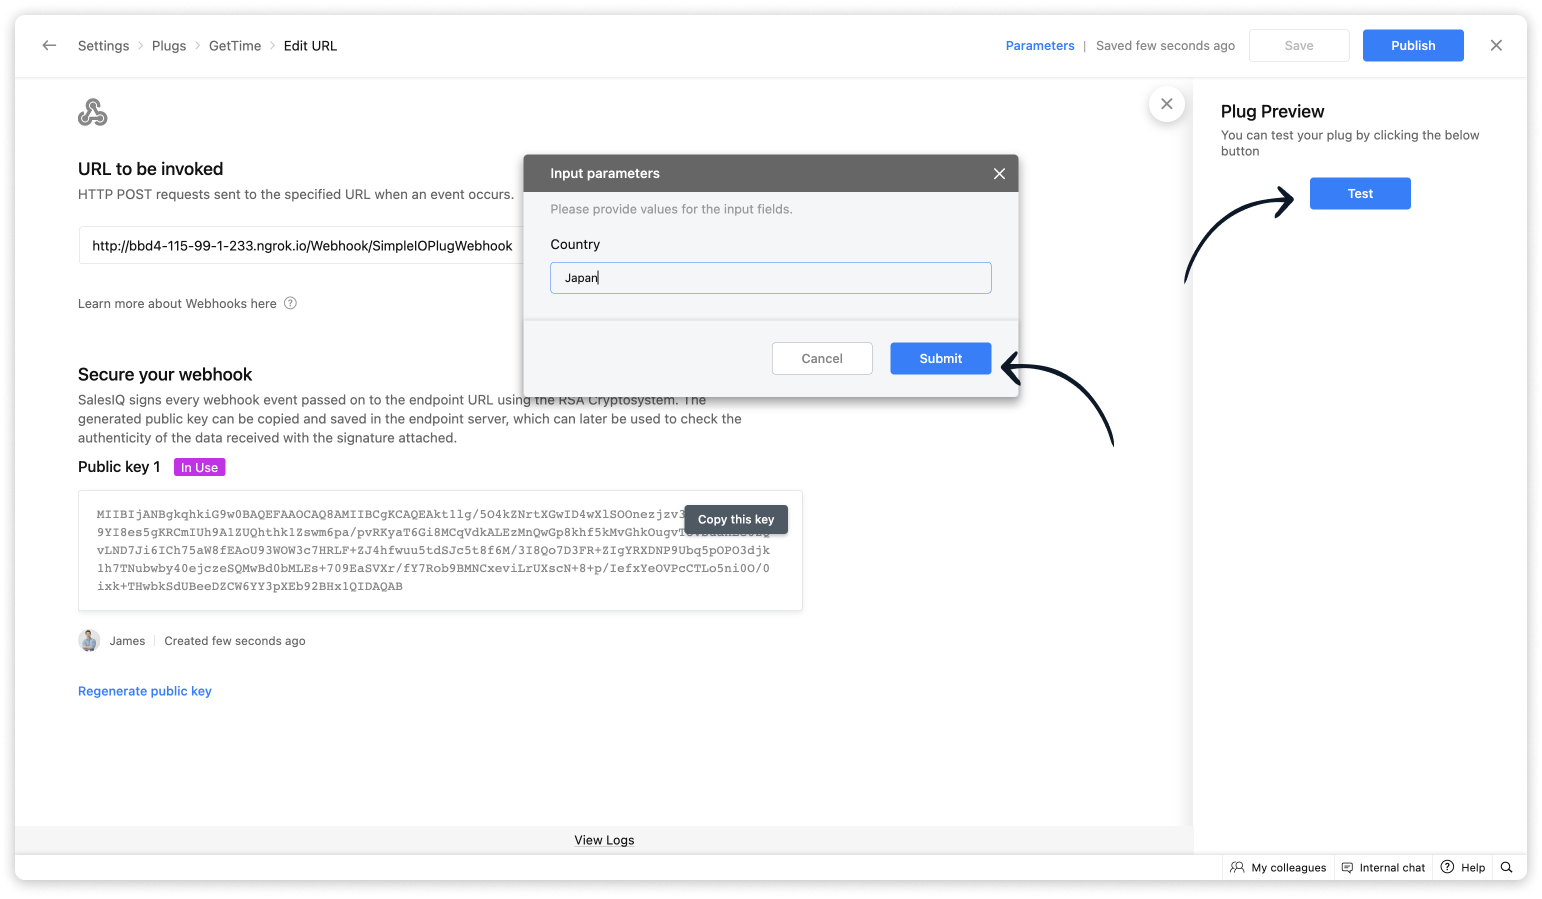Screen dimensions: 1542x899
Task: Click the 'Internal chat' label
Action: tap(1392, 868)
